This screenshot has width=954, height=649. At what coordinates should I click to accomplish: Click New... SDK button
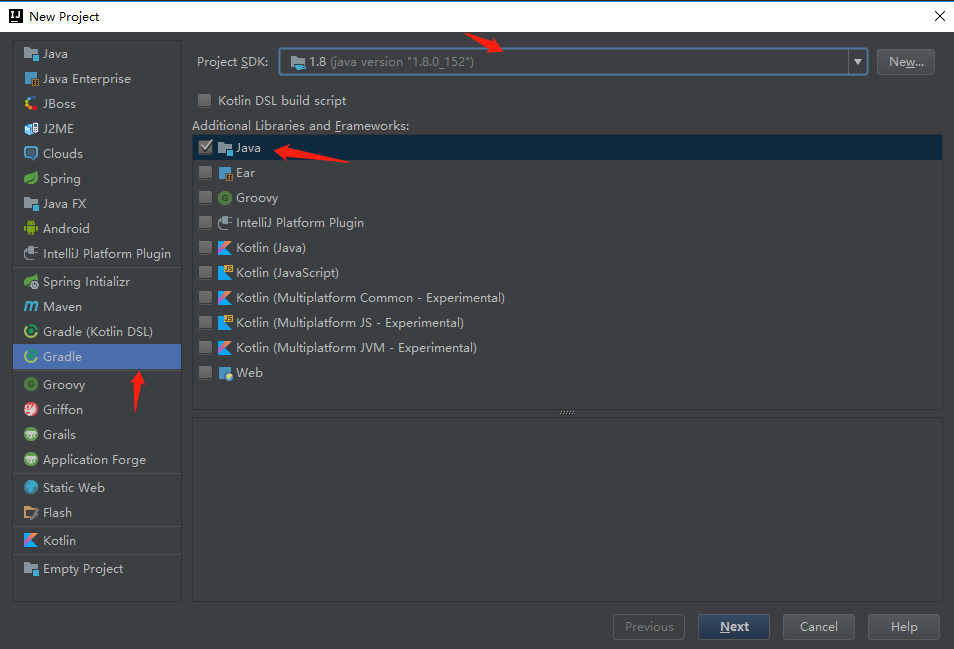906,61
